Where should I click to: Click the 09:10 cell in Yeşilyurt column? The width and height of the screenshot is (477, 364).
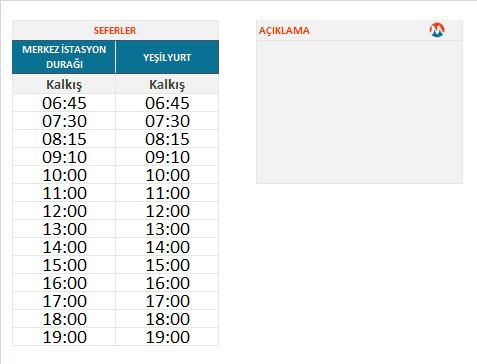click(167, 157)
